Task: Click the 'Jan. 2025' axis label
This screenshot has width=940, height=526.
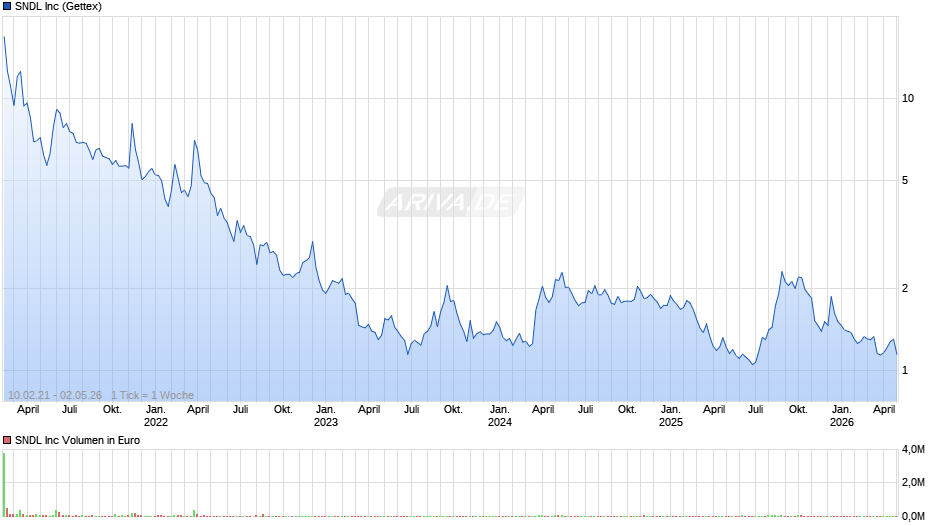Action: click(670, 416)
